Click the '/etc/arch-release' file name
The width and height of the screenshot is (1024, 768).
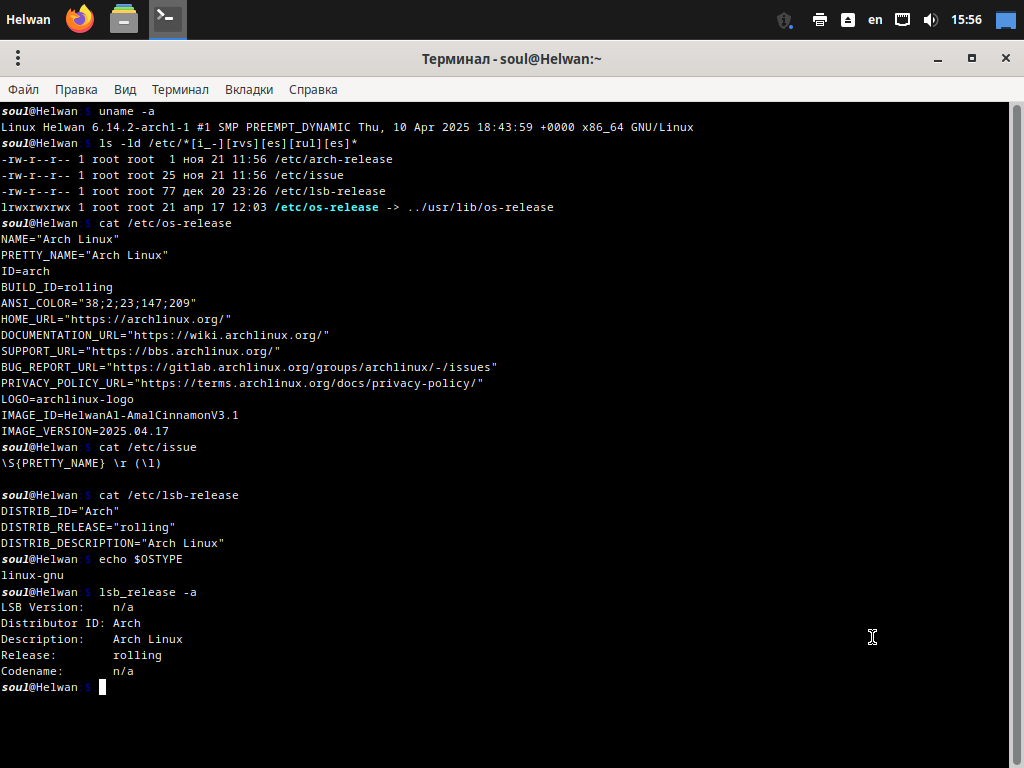click(x=333, y=159)
